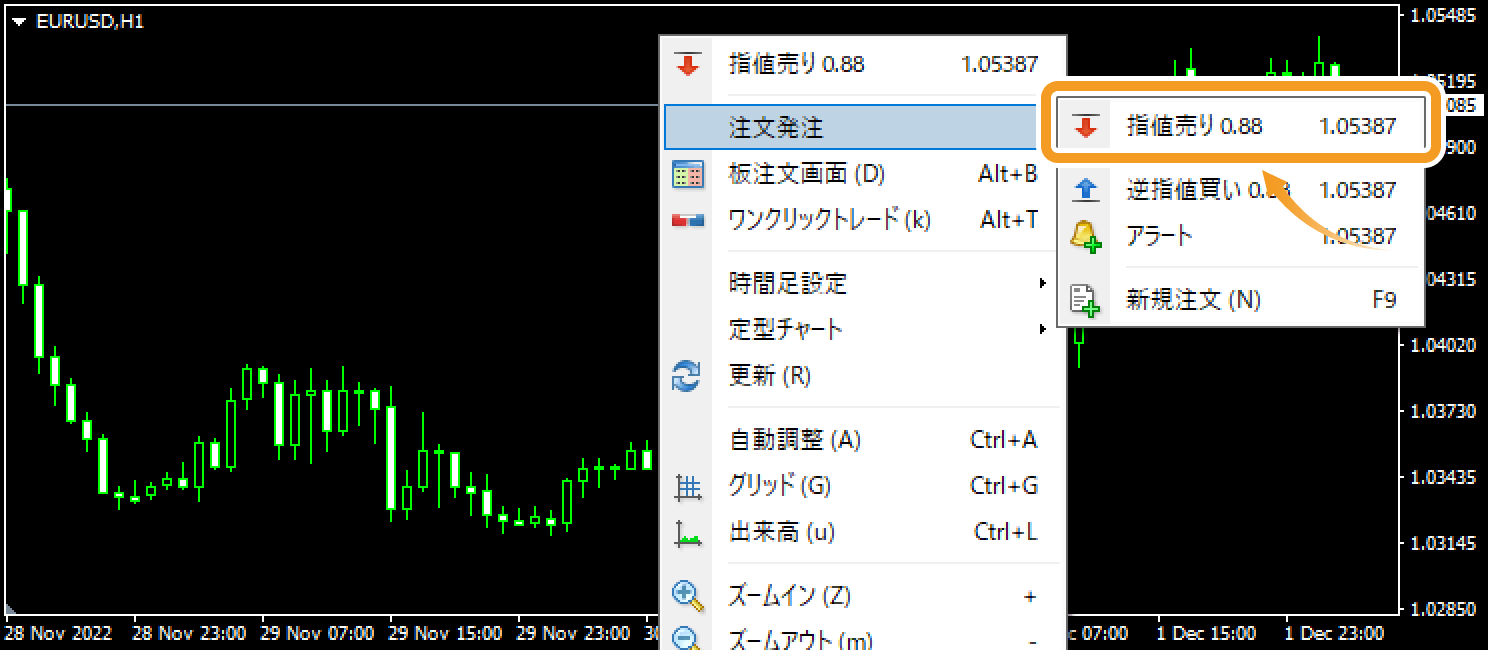Select 自動調整 (A) menu entry
The height and width of the screenshot is (650, 1488).
click(862, 440)
